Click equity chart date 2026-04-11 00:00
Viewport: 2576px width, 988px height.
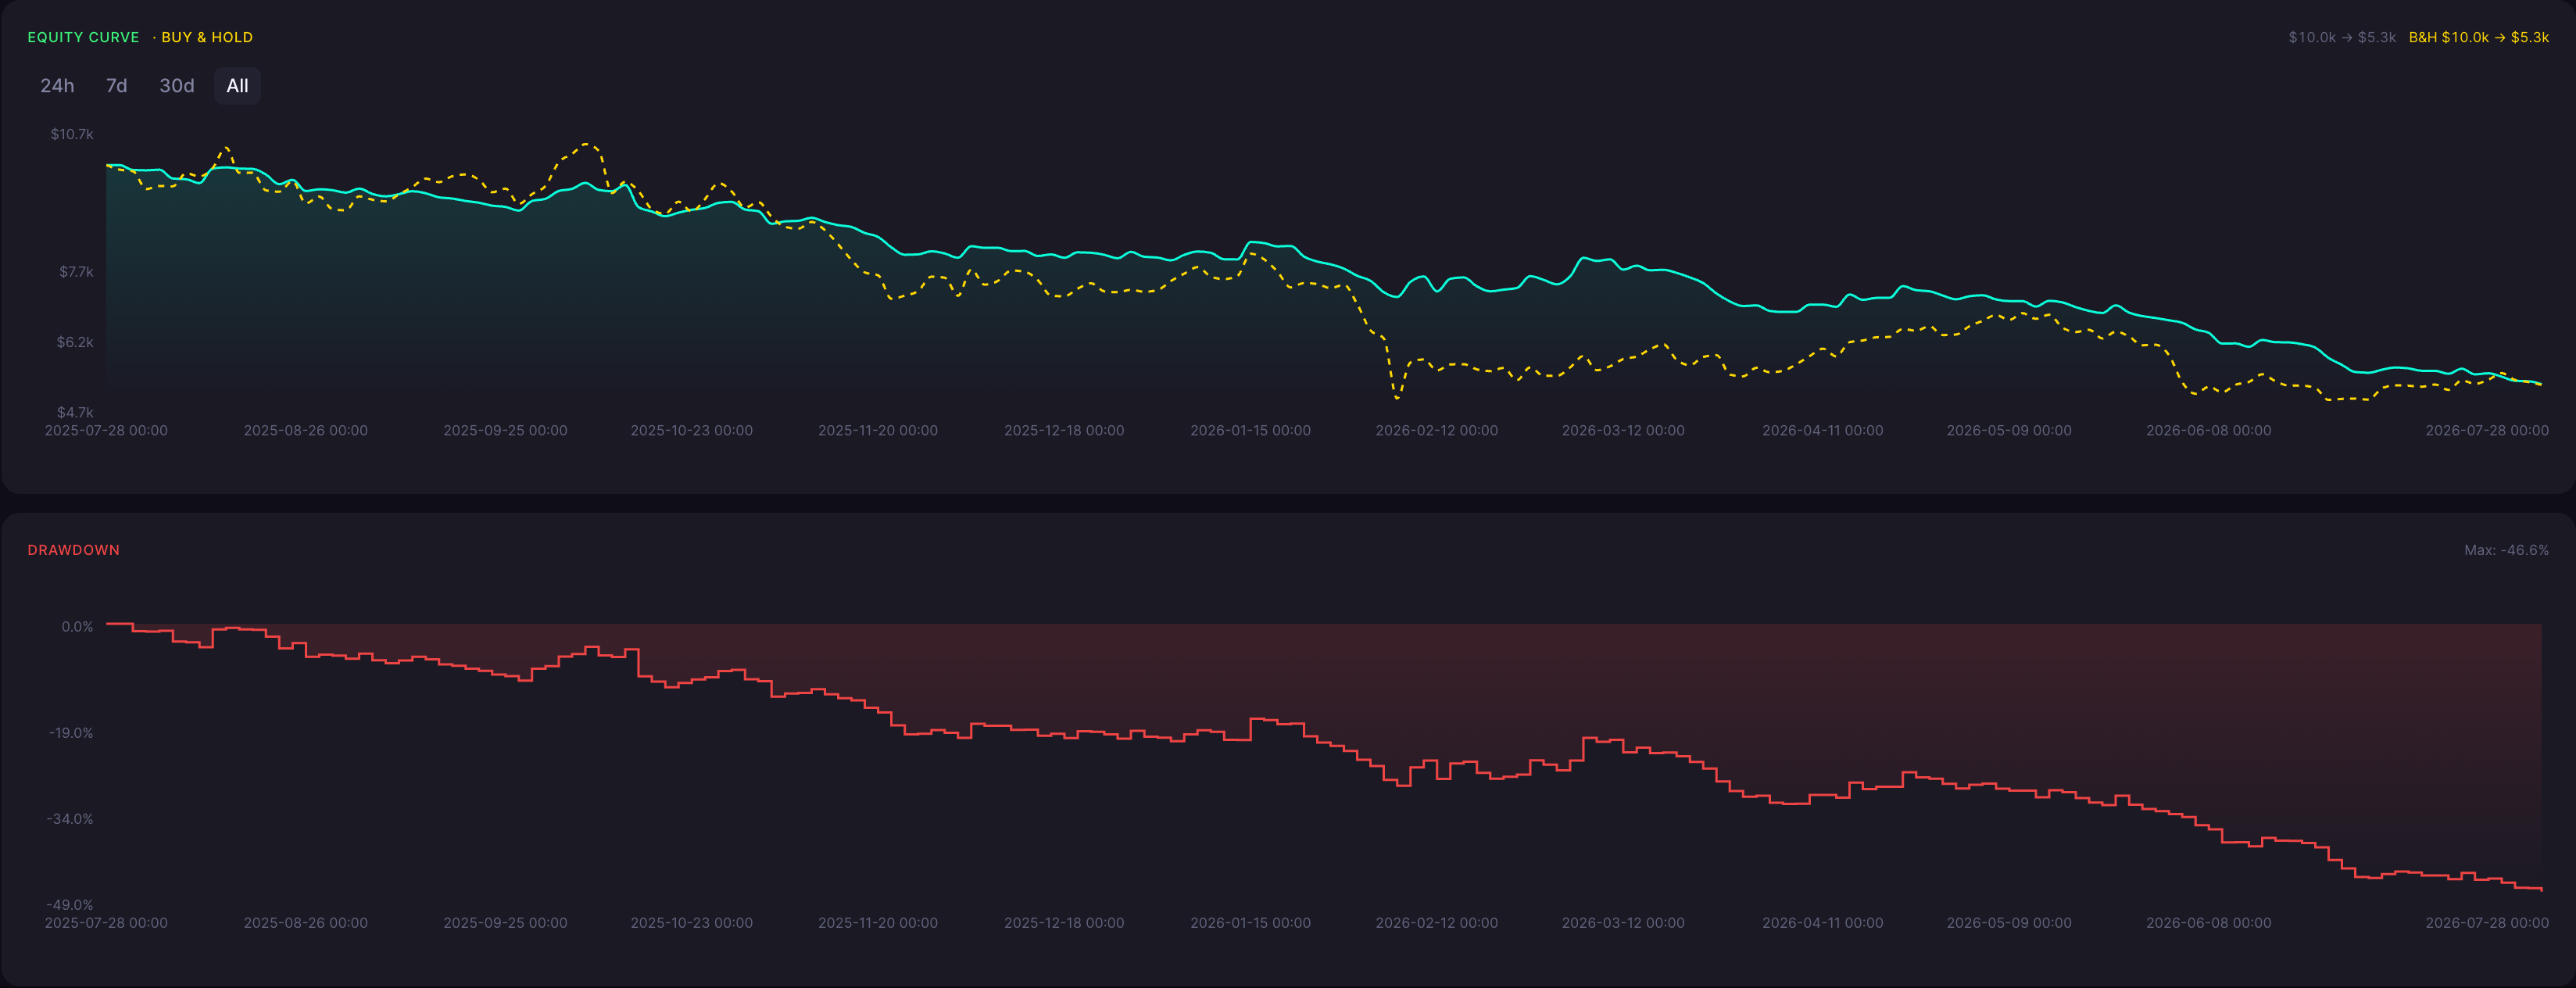tap(1822, 431)
